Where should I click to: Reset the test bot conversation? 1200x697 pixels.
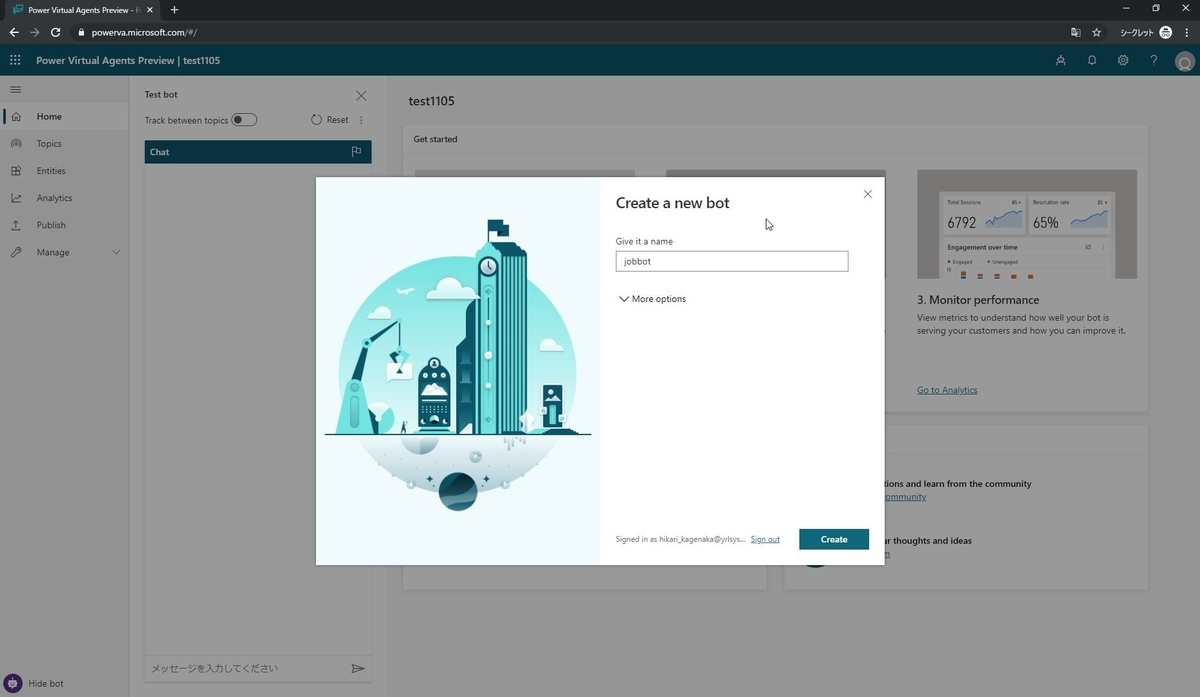pos(330,120)
